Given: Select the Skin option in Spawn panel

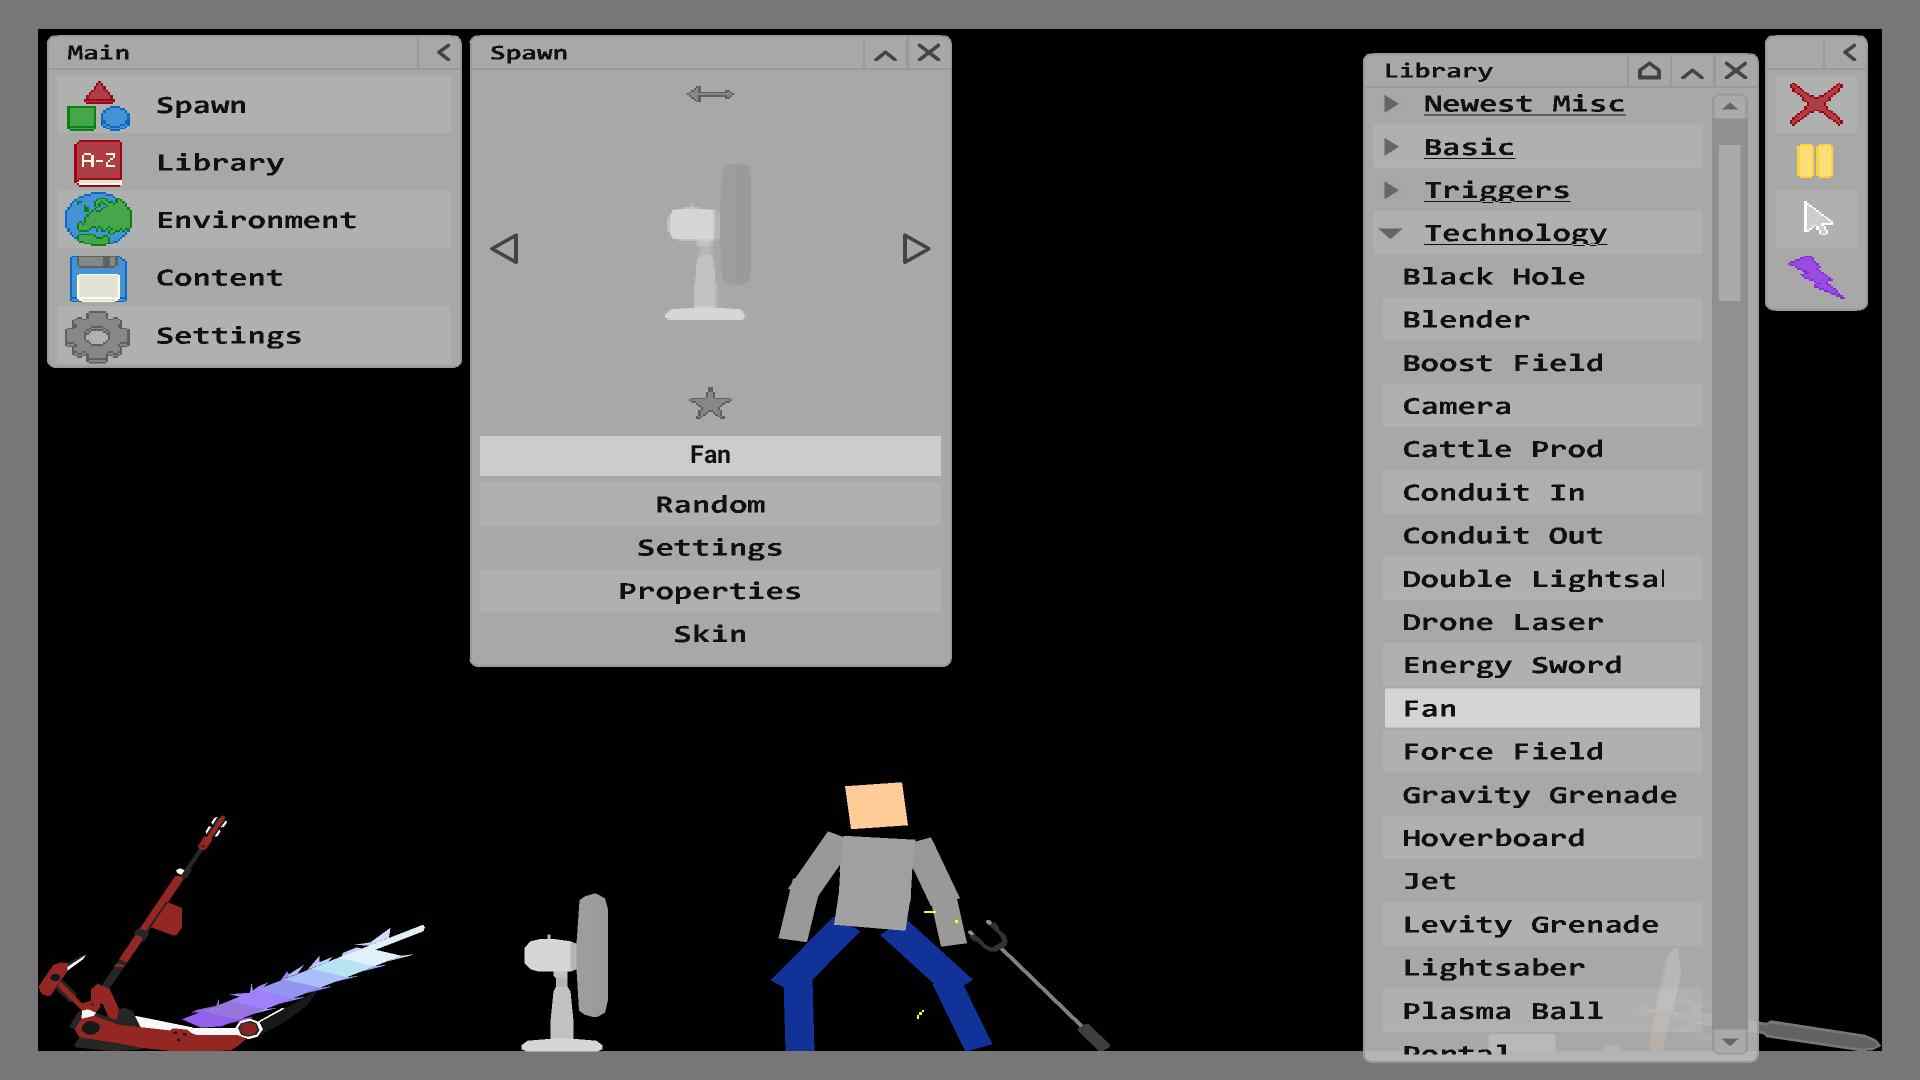Looking at the screenshot, I should point(709,633).
